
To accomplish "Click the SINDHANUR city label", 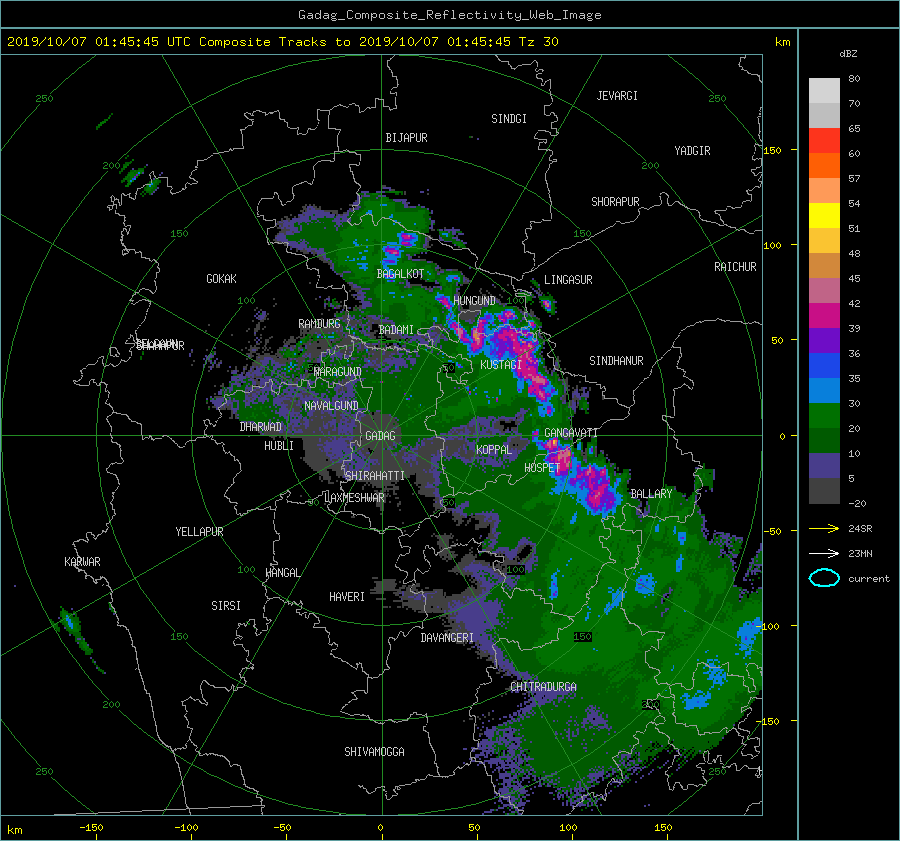I will pos(616,361).
